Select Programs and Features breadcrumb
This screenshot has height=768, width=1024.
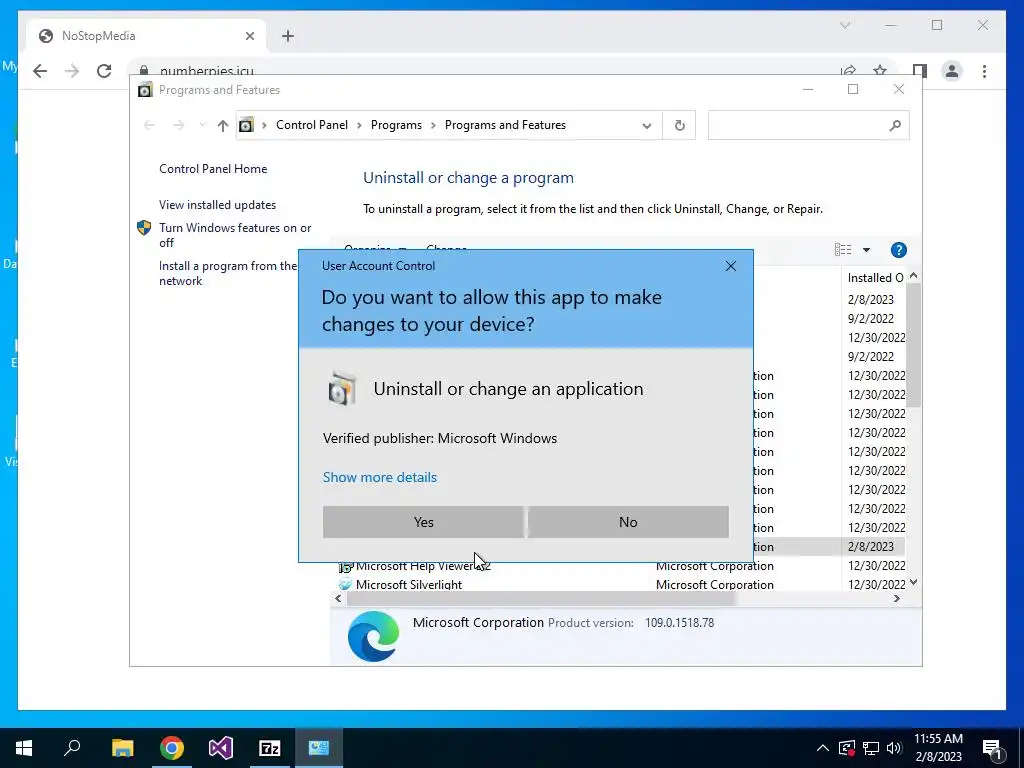[505, 125]
